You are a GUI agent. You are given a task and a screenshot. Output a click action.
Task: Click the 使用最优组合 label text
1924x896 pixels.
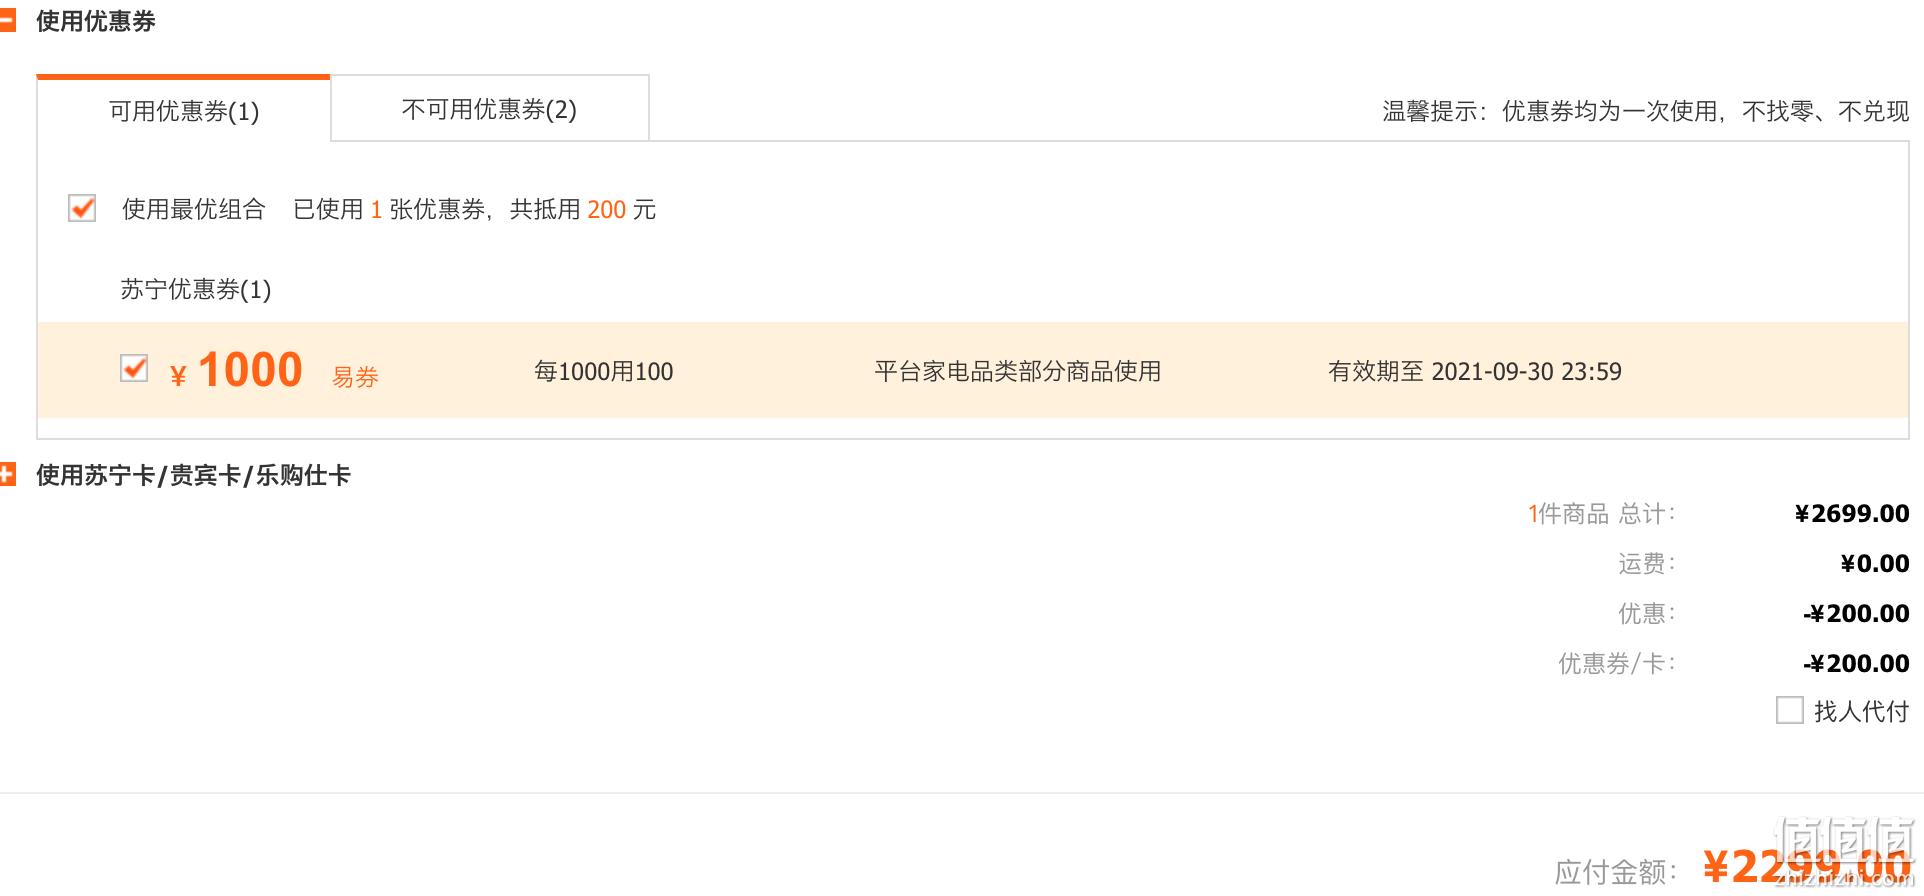pyautogui.click(x=193, y=209)
